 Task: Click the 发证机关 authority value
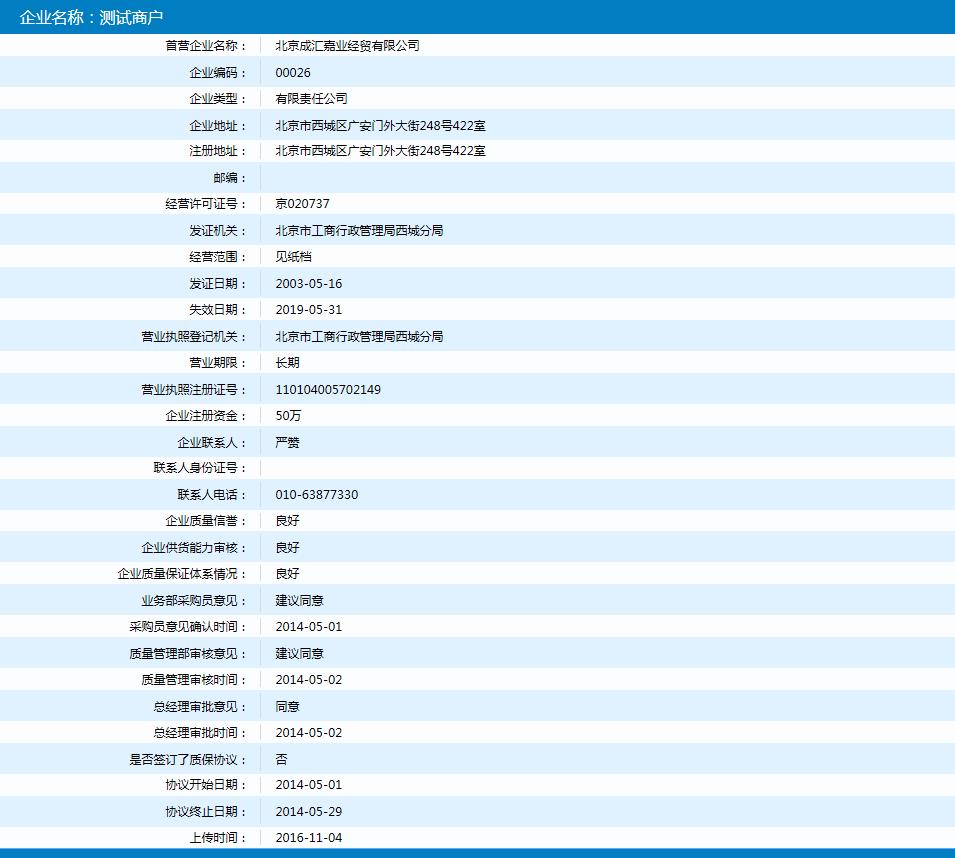coord(359,231)
